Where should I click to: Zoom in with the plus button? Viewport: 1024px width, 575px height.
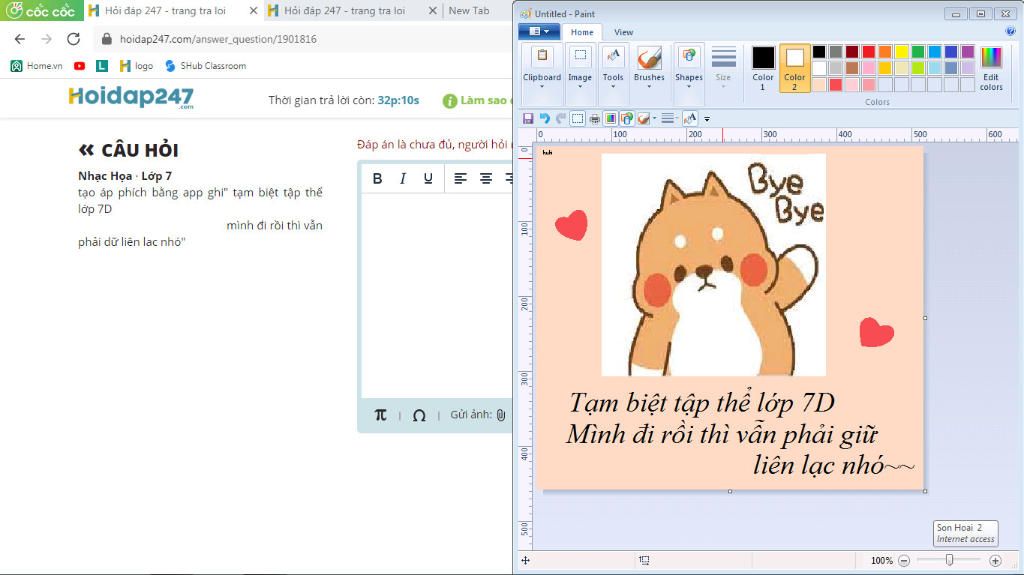point(995,561)
